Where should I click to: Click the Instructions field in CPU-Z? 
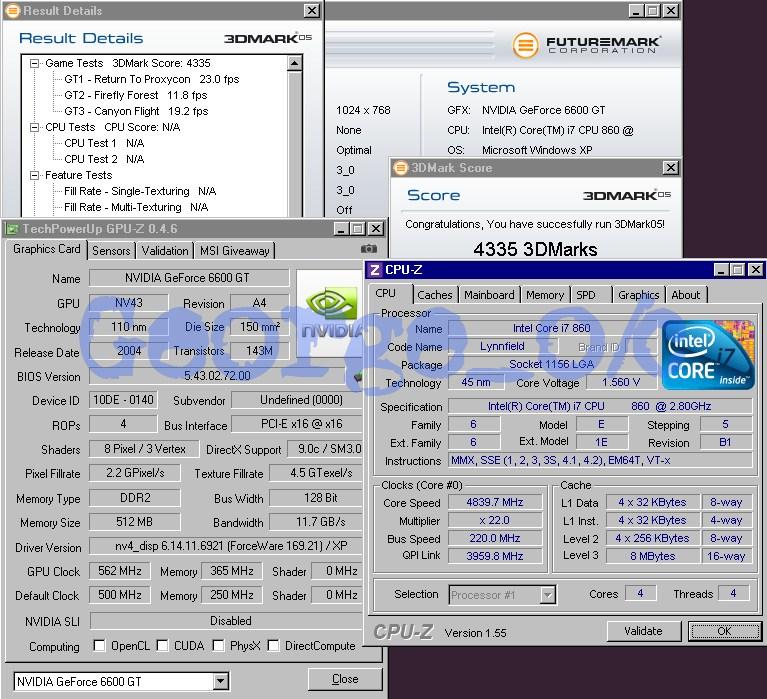600,460
